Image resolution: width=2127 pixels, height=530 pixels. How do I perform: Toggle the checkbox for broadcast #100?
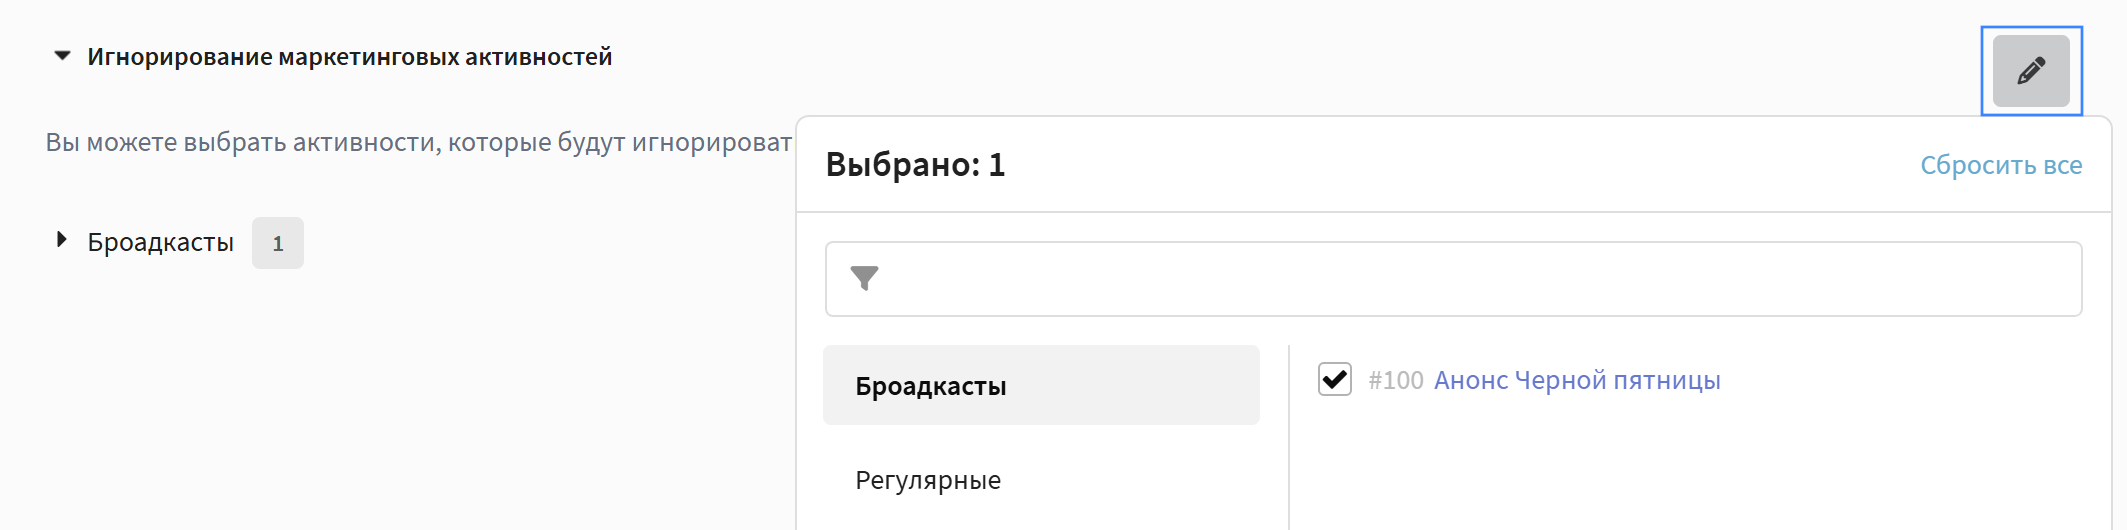(x=1335, y=380)
